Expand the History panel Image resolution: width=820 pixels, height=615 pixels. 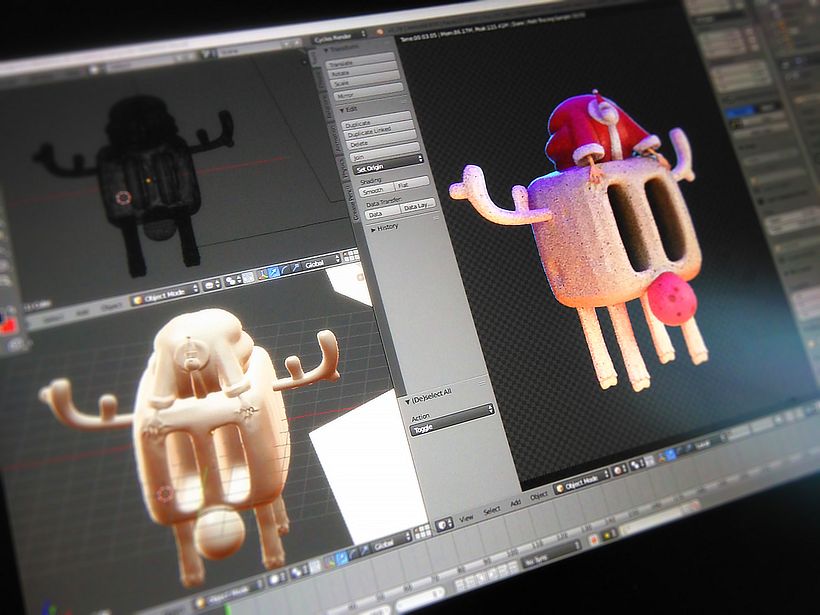coord(373,230)
